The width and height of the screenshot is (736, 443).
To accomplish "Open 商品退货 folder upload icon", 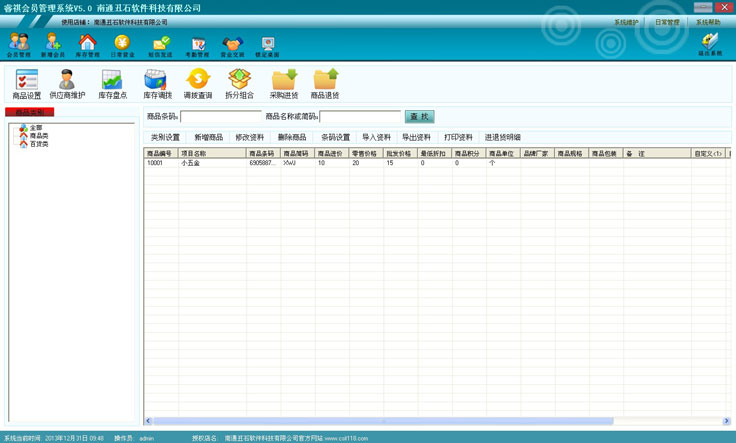I will (x=325, y=84).
